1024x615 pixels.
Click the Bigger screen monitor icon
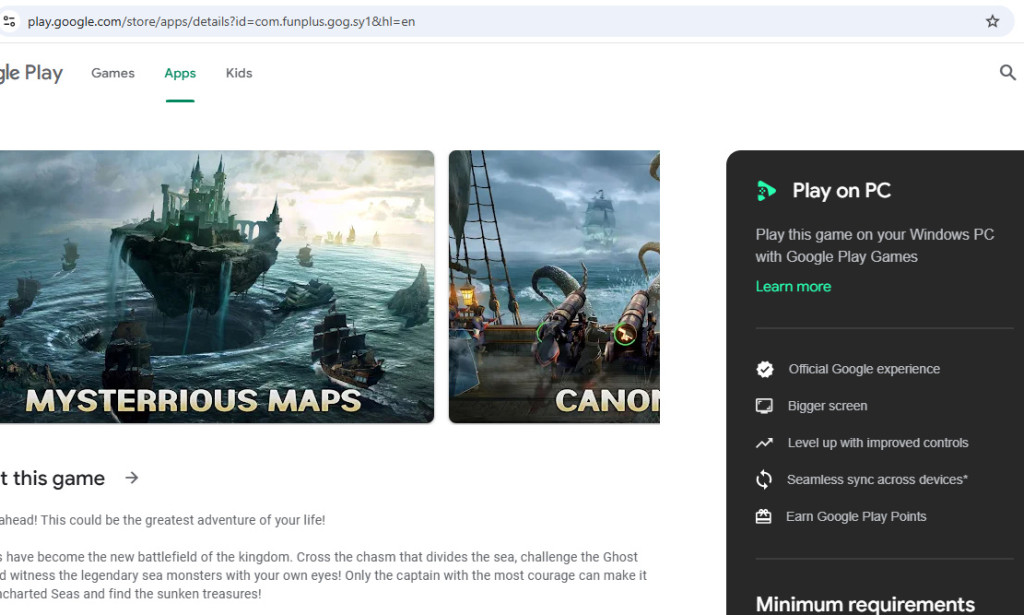click(765, 406)
